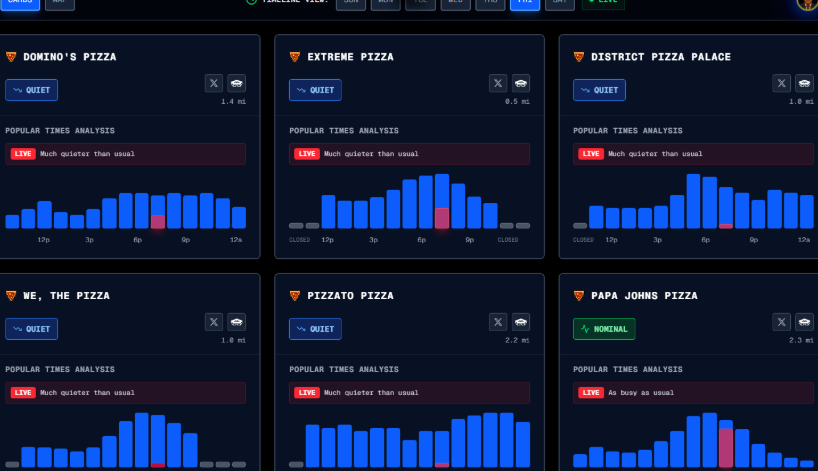Click the pizza slice icon beside We, The Pizza
The width and height of the screenshot is (818, 471).
[11, 296]
